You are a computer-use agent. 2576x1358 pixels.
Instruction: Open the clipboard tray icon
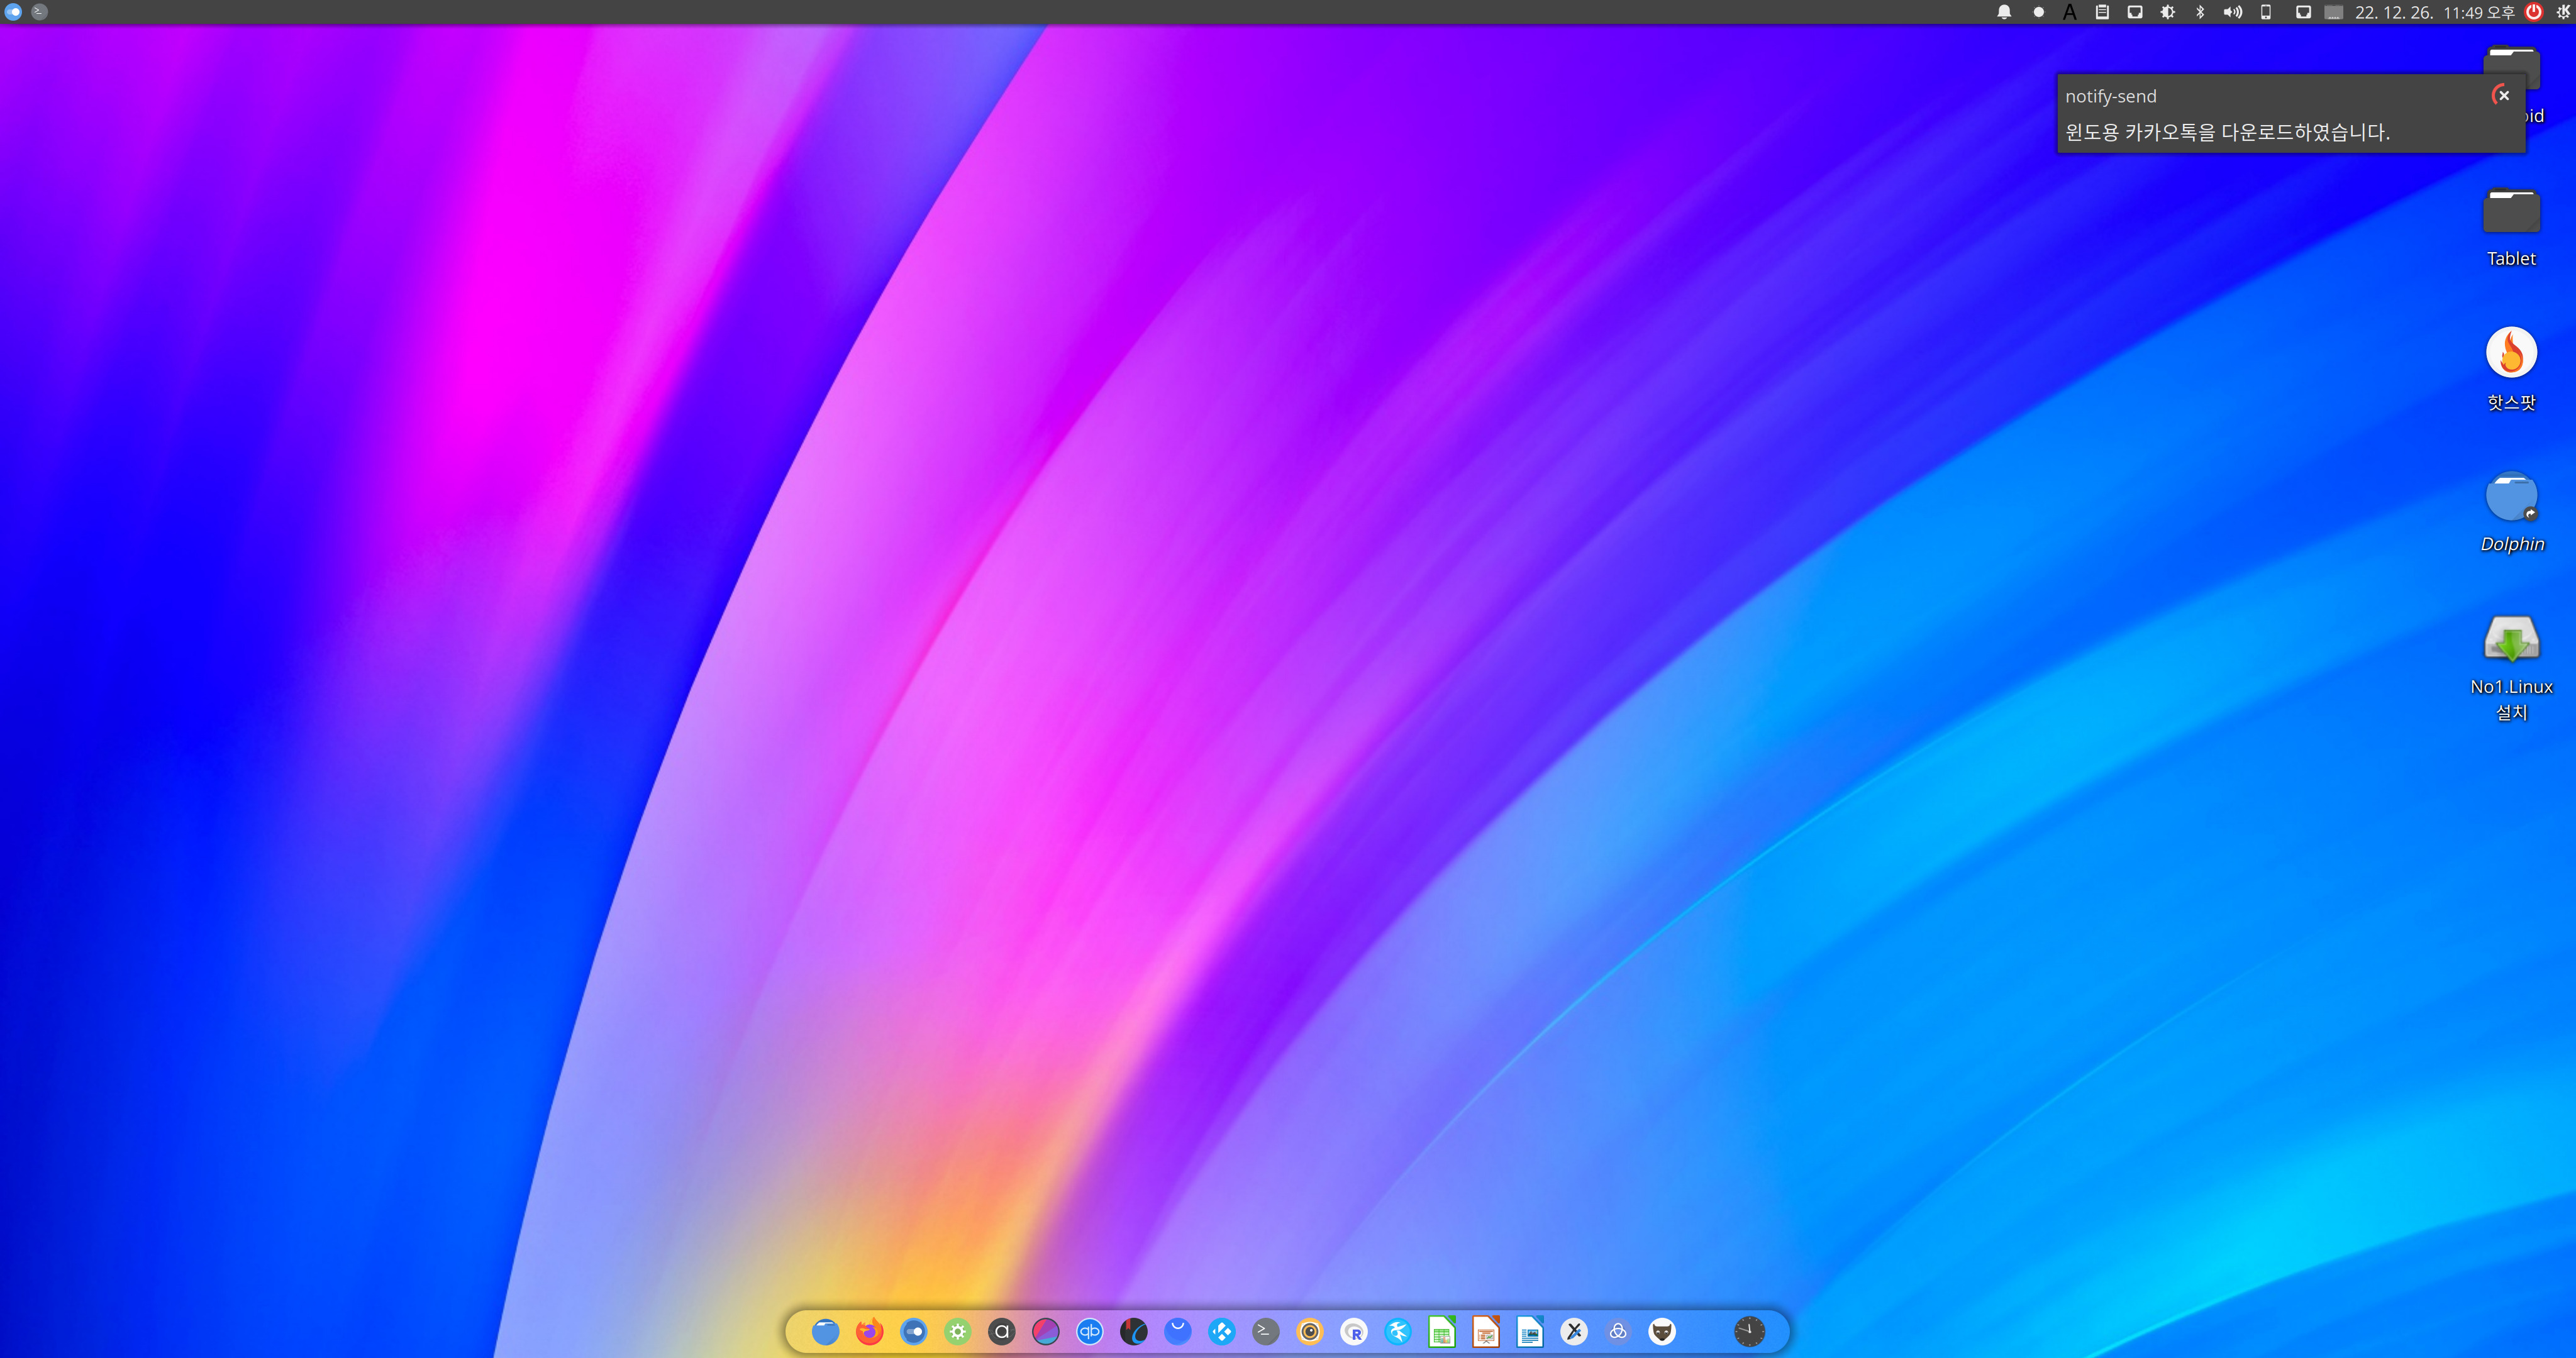tap(2102, 12)
